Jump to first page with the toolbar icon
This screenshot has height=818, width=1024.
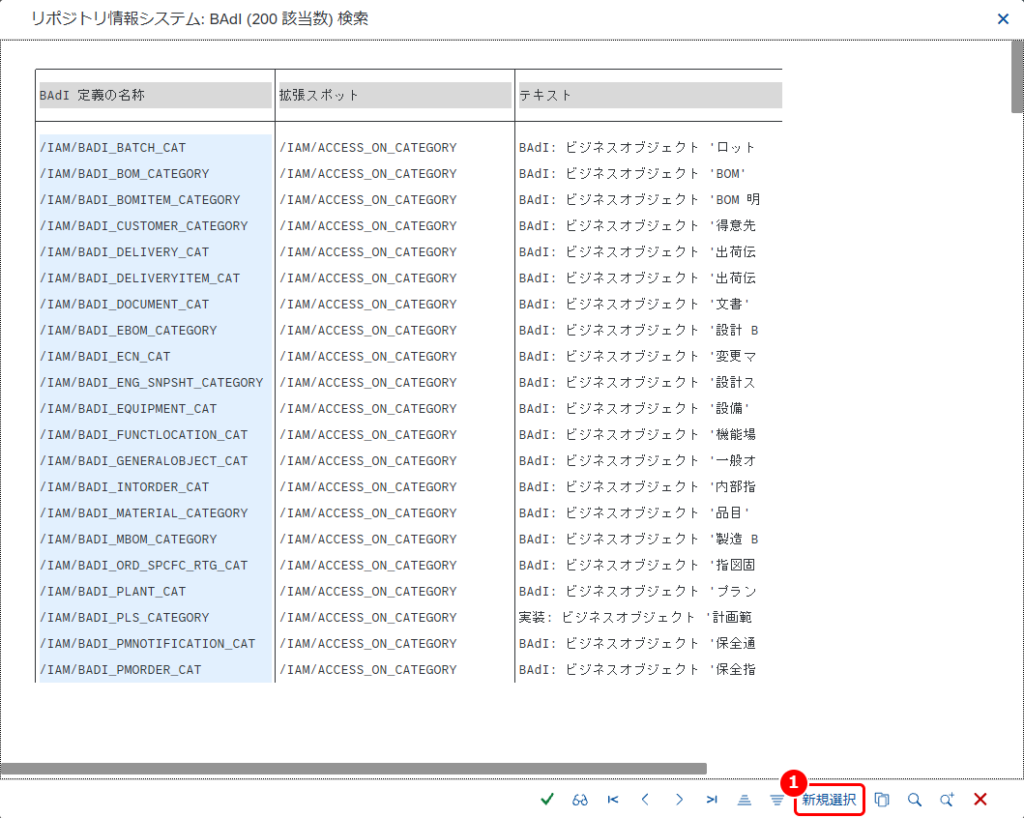[613, 799]
